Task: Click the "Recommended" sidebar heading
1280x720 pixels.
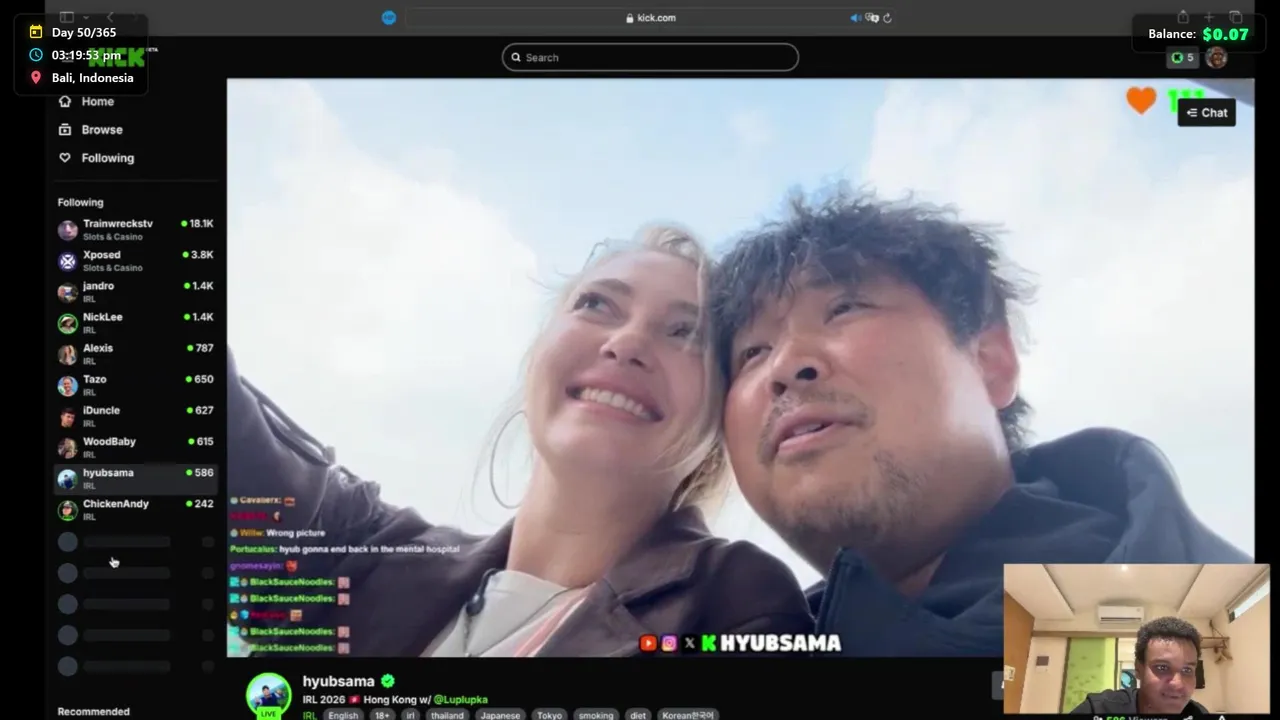Action: pyautogui.click(x=94, y=712)
